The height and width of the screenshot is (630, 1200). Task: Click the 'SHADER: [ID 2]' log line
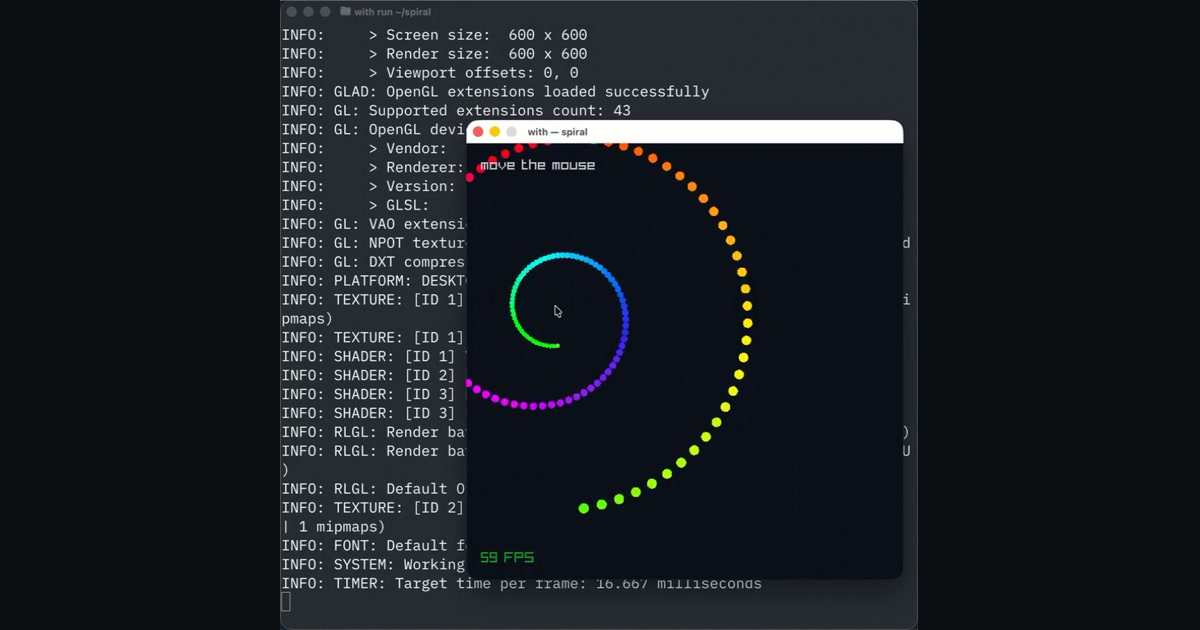pos(368,375)
